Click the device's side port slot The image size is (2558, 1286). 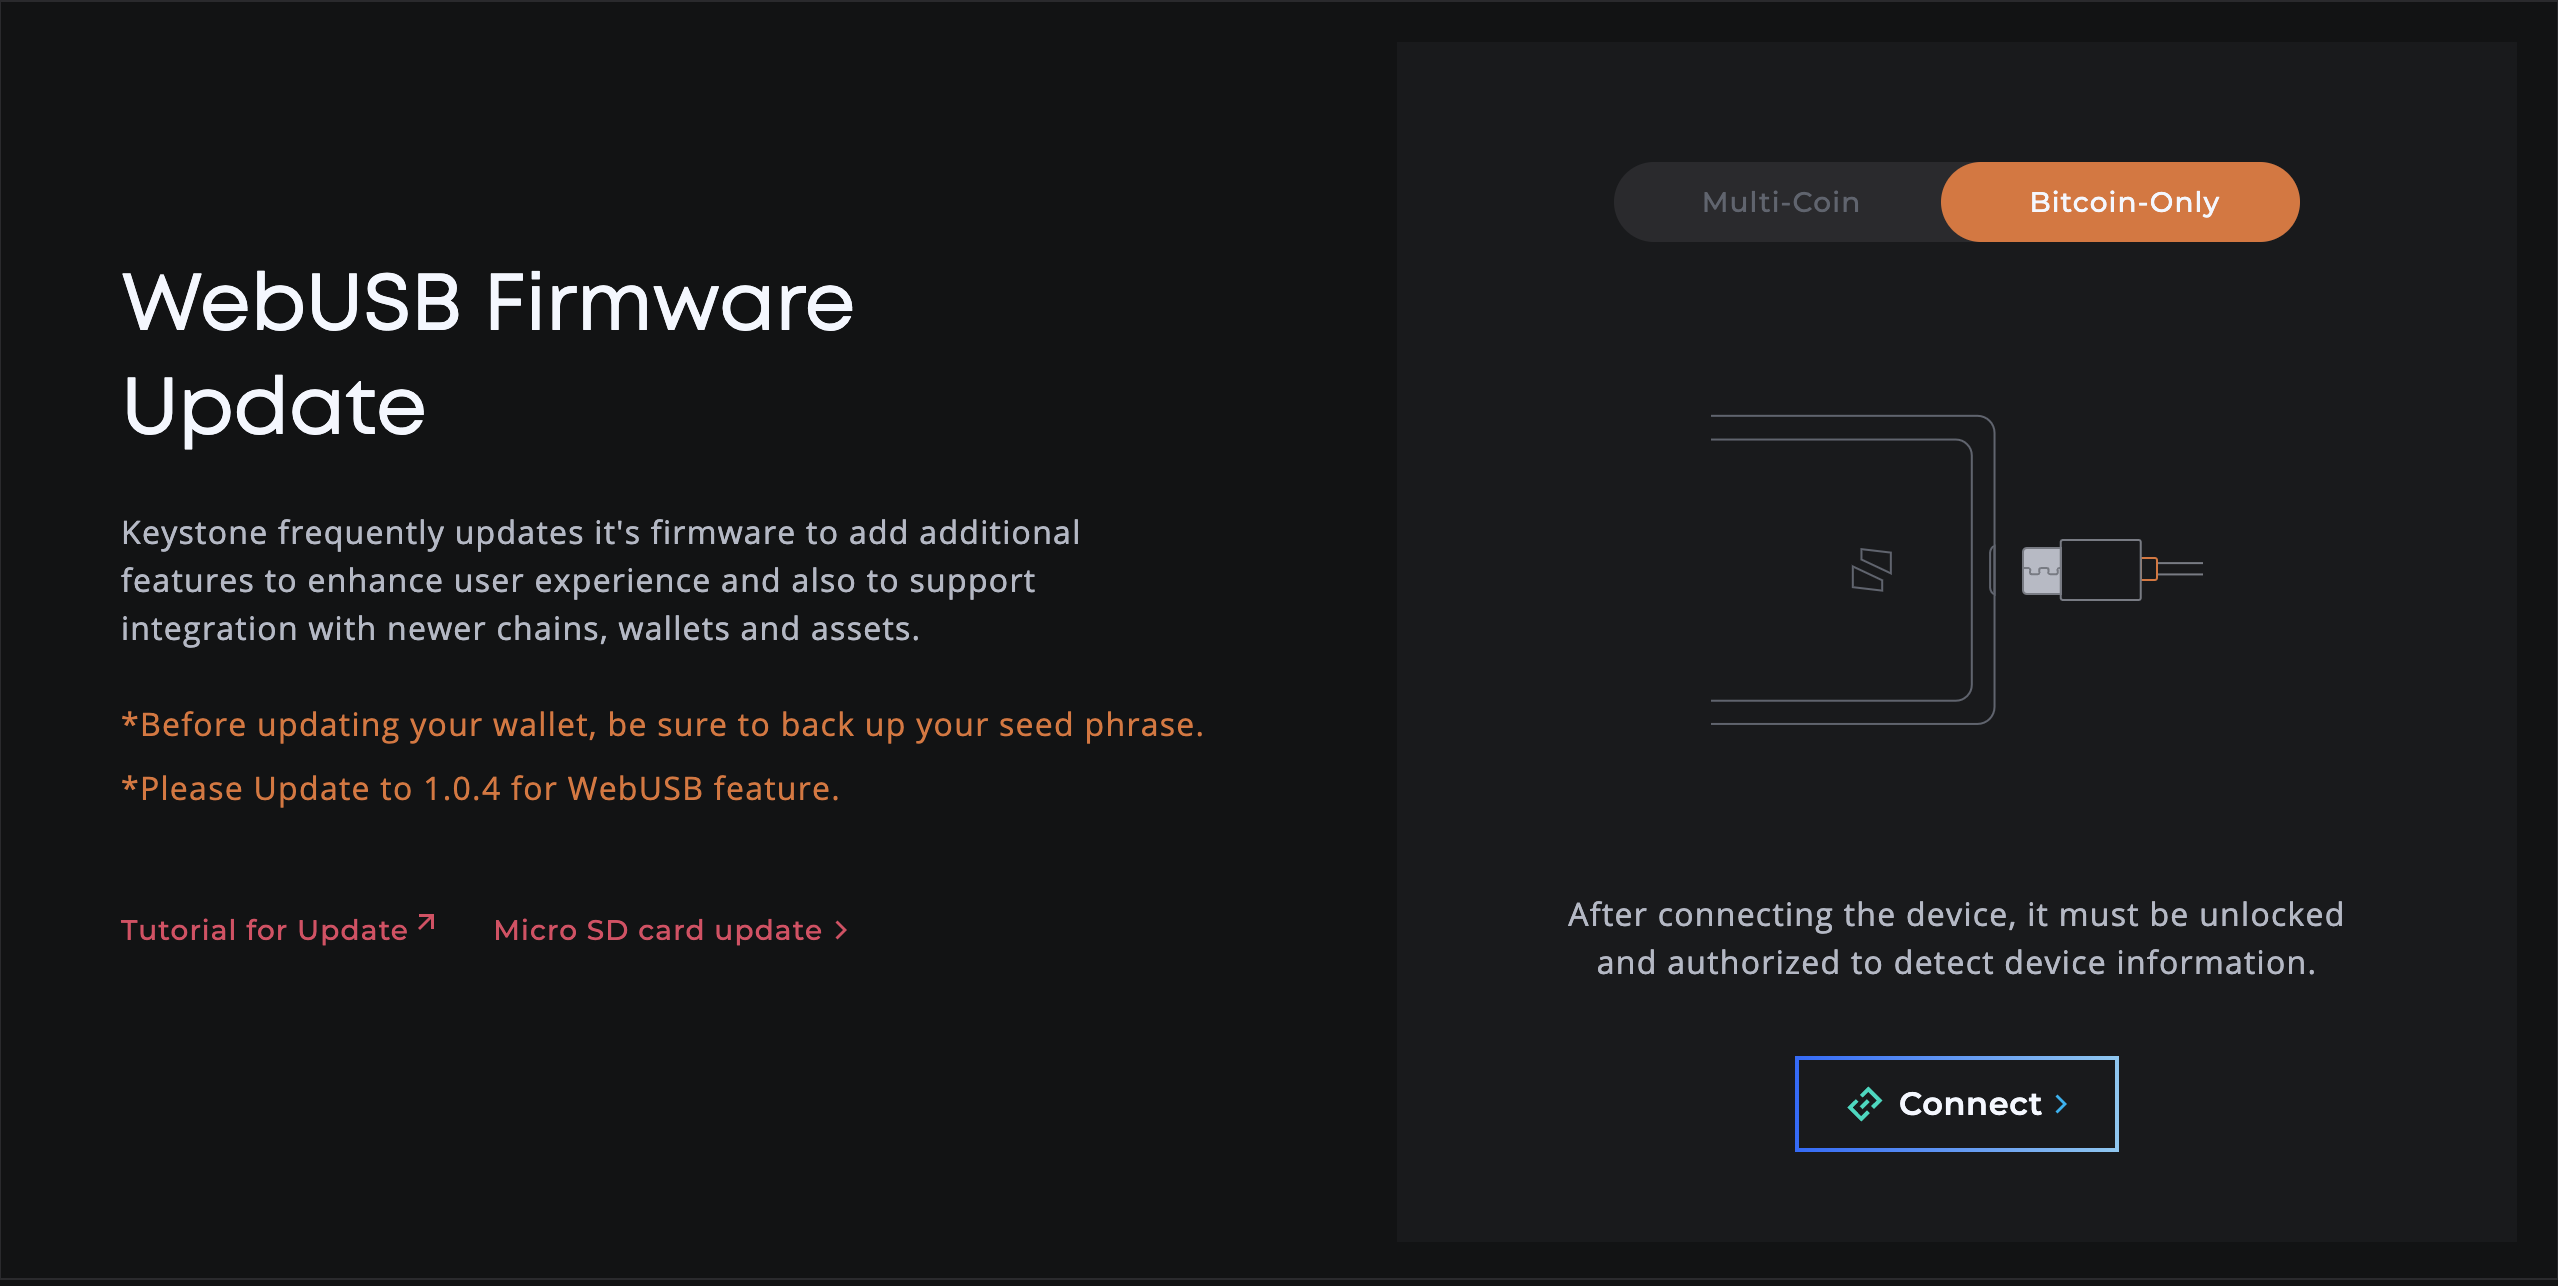[1993, 570]
